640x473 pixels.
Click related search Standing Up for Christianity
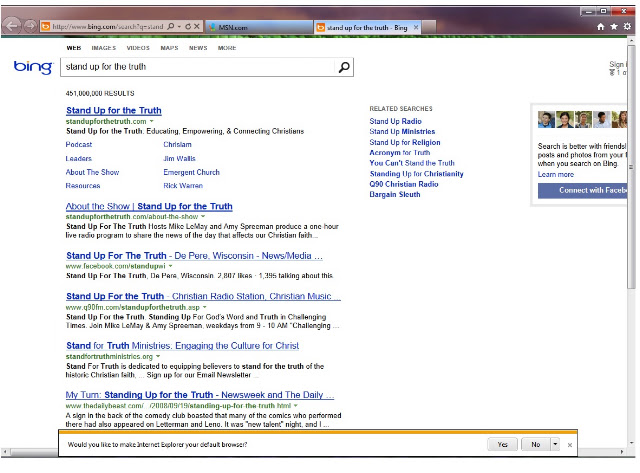point(417,174)
